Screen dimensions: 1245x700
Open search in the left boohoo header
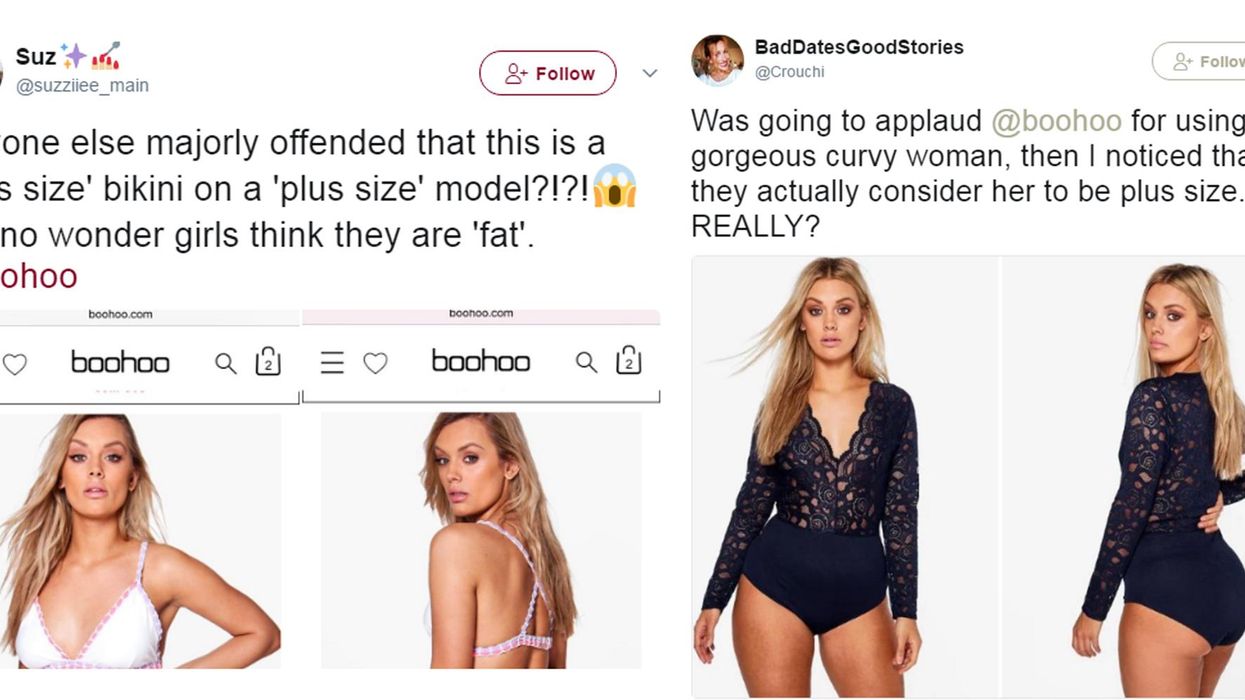click(226, 363)
